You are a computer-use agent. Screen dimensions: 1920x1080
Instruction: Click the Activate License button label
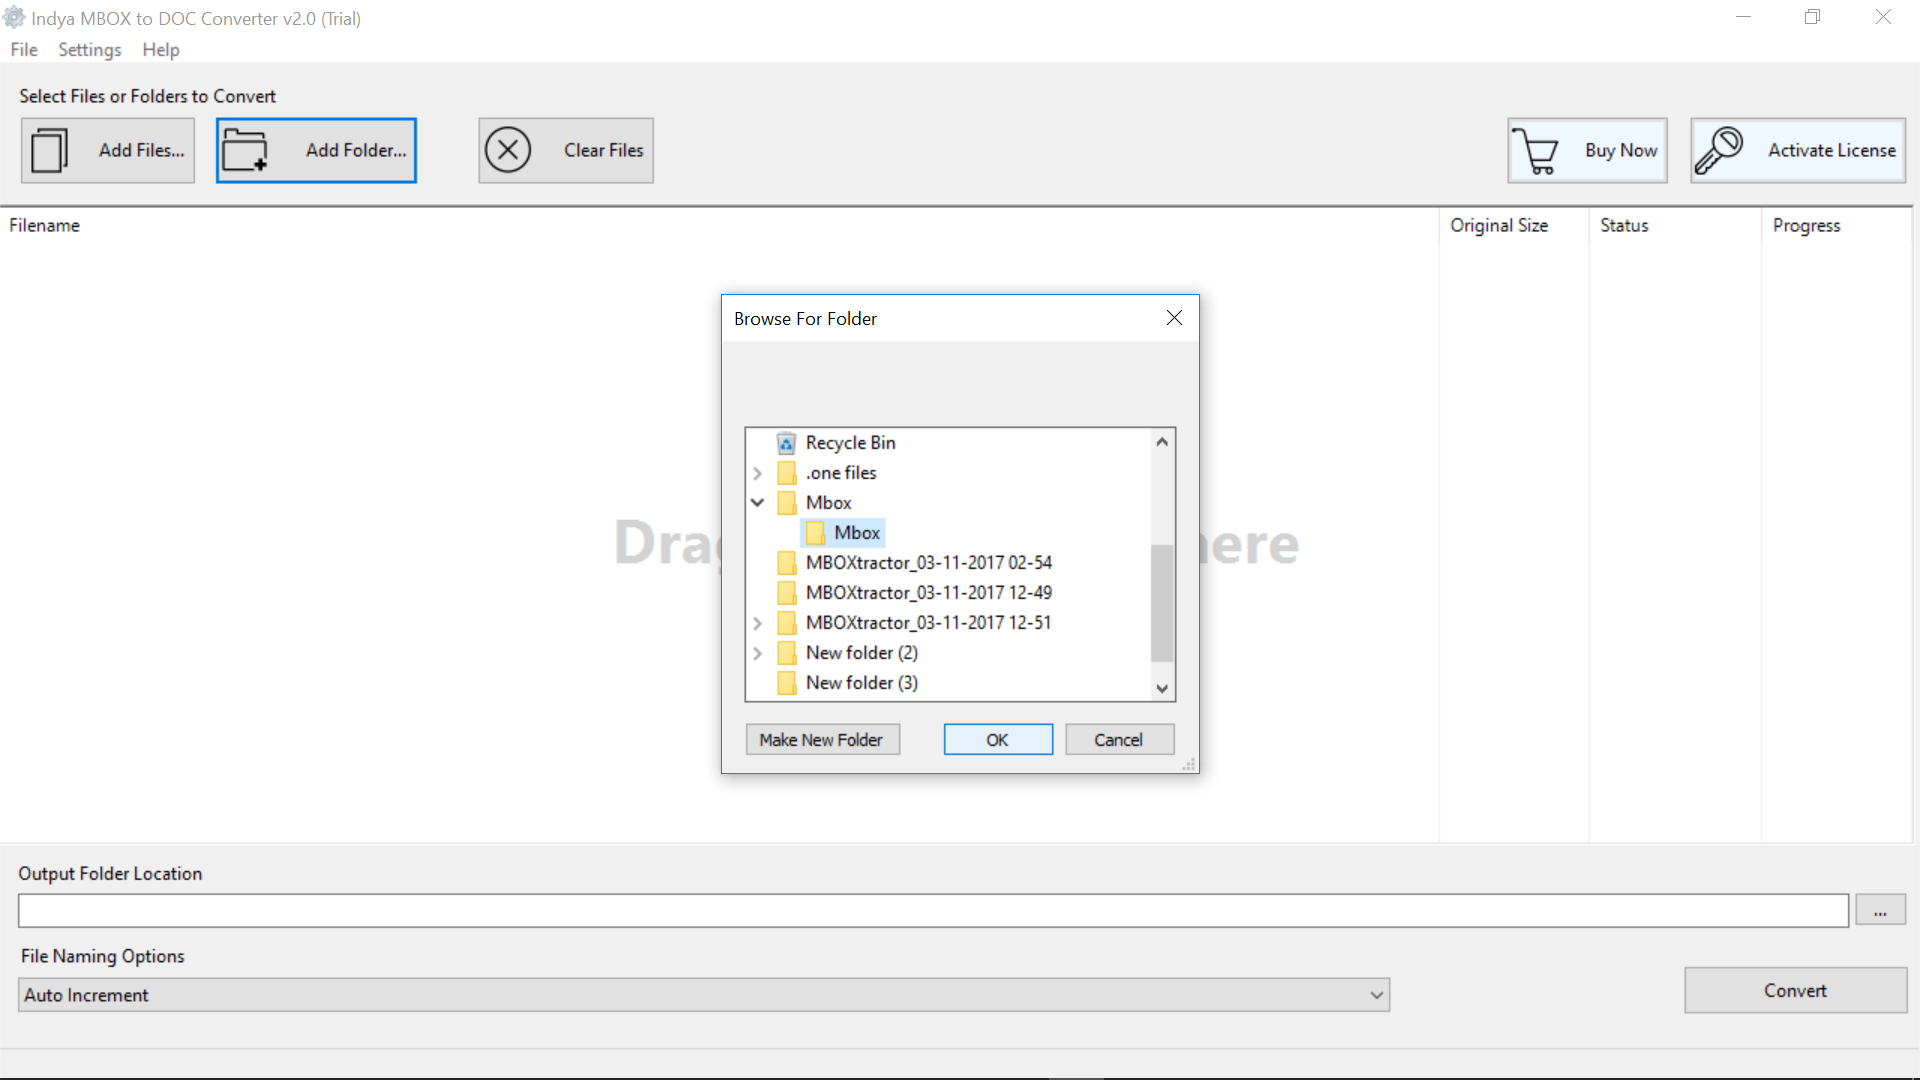(x=1832, y=150)
